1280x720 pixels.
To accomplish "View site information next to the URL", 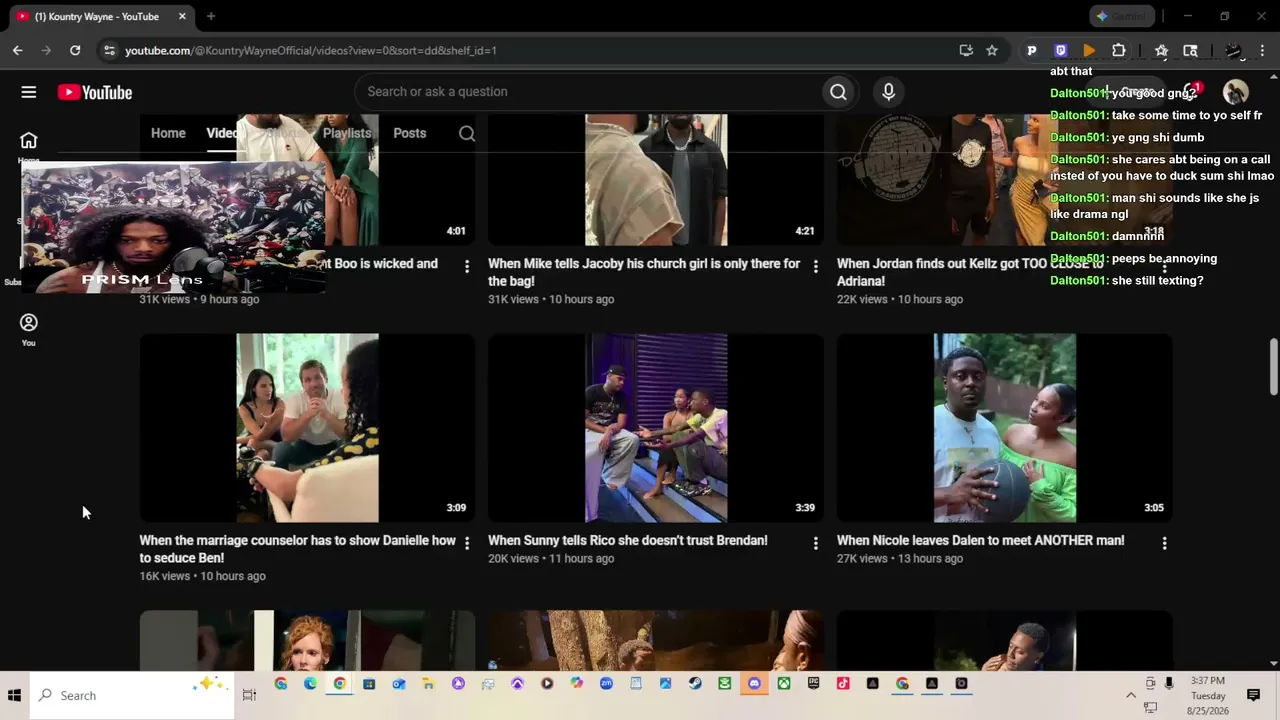I will click(109, 50).
